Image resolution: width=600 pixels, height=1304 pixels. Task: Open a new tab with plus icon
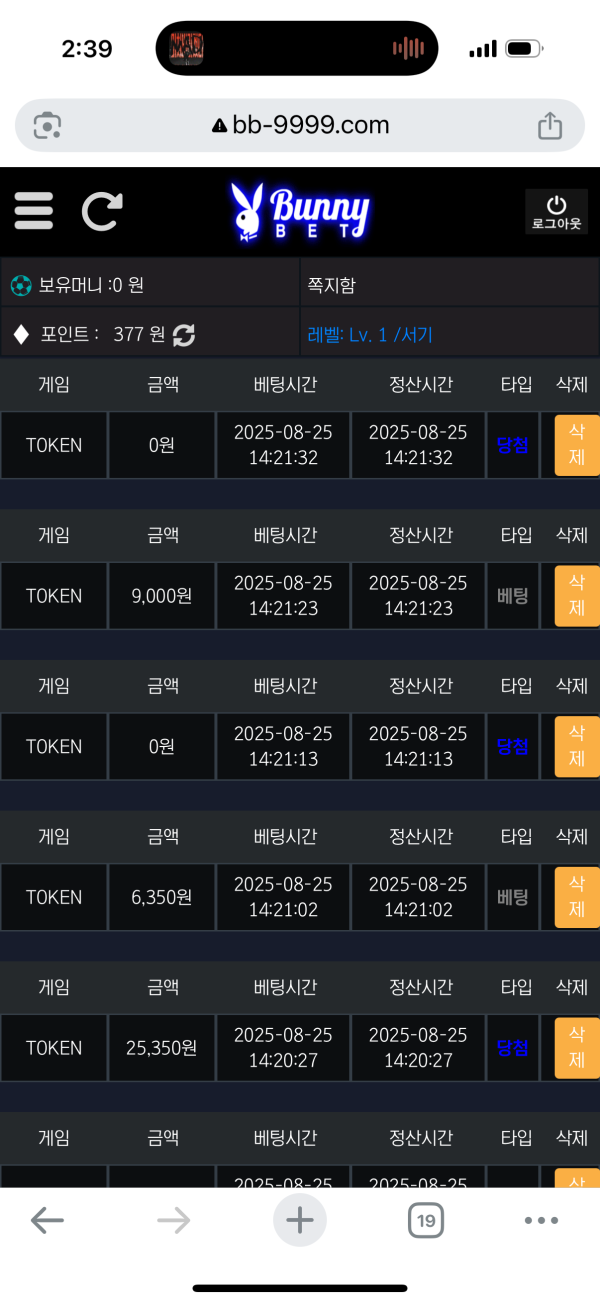(x=300, y=1220)
